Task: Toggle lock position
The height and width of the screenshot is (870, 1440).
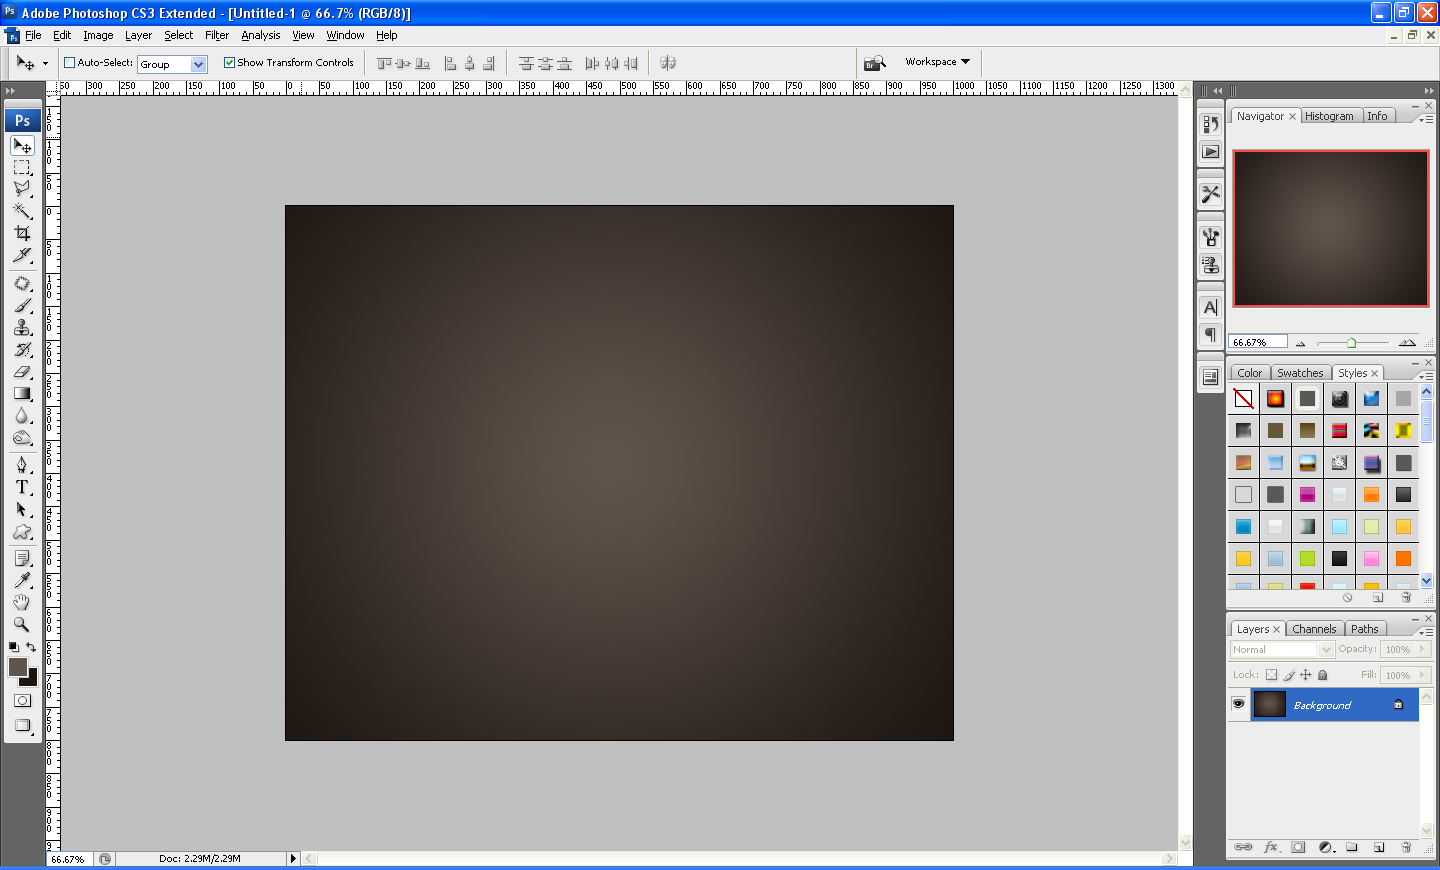Action: pos(1305,675)
